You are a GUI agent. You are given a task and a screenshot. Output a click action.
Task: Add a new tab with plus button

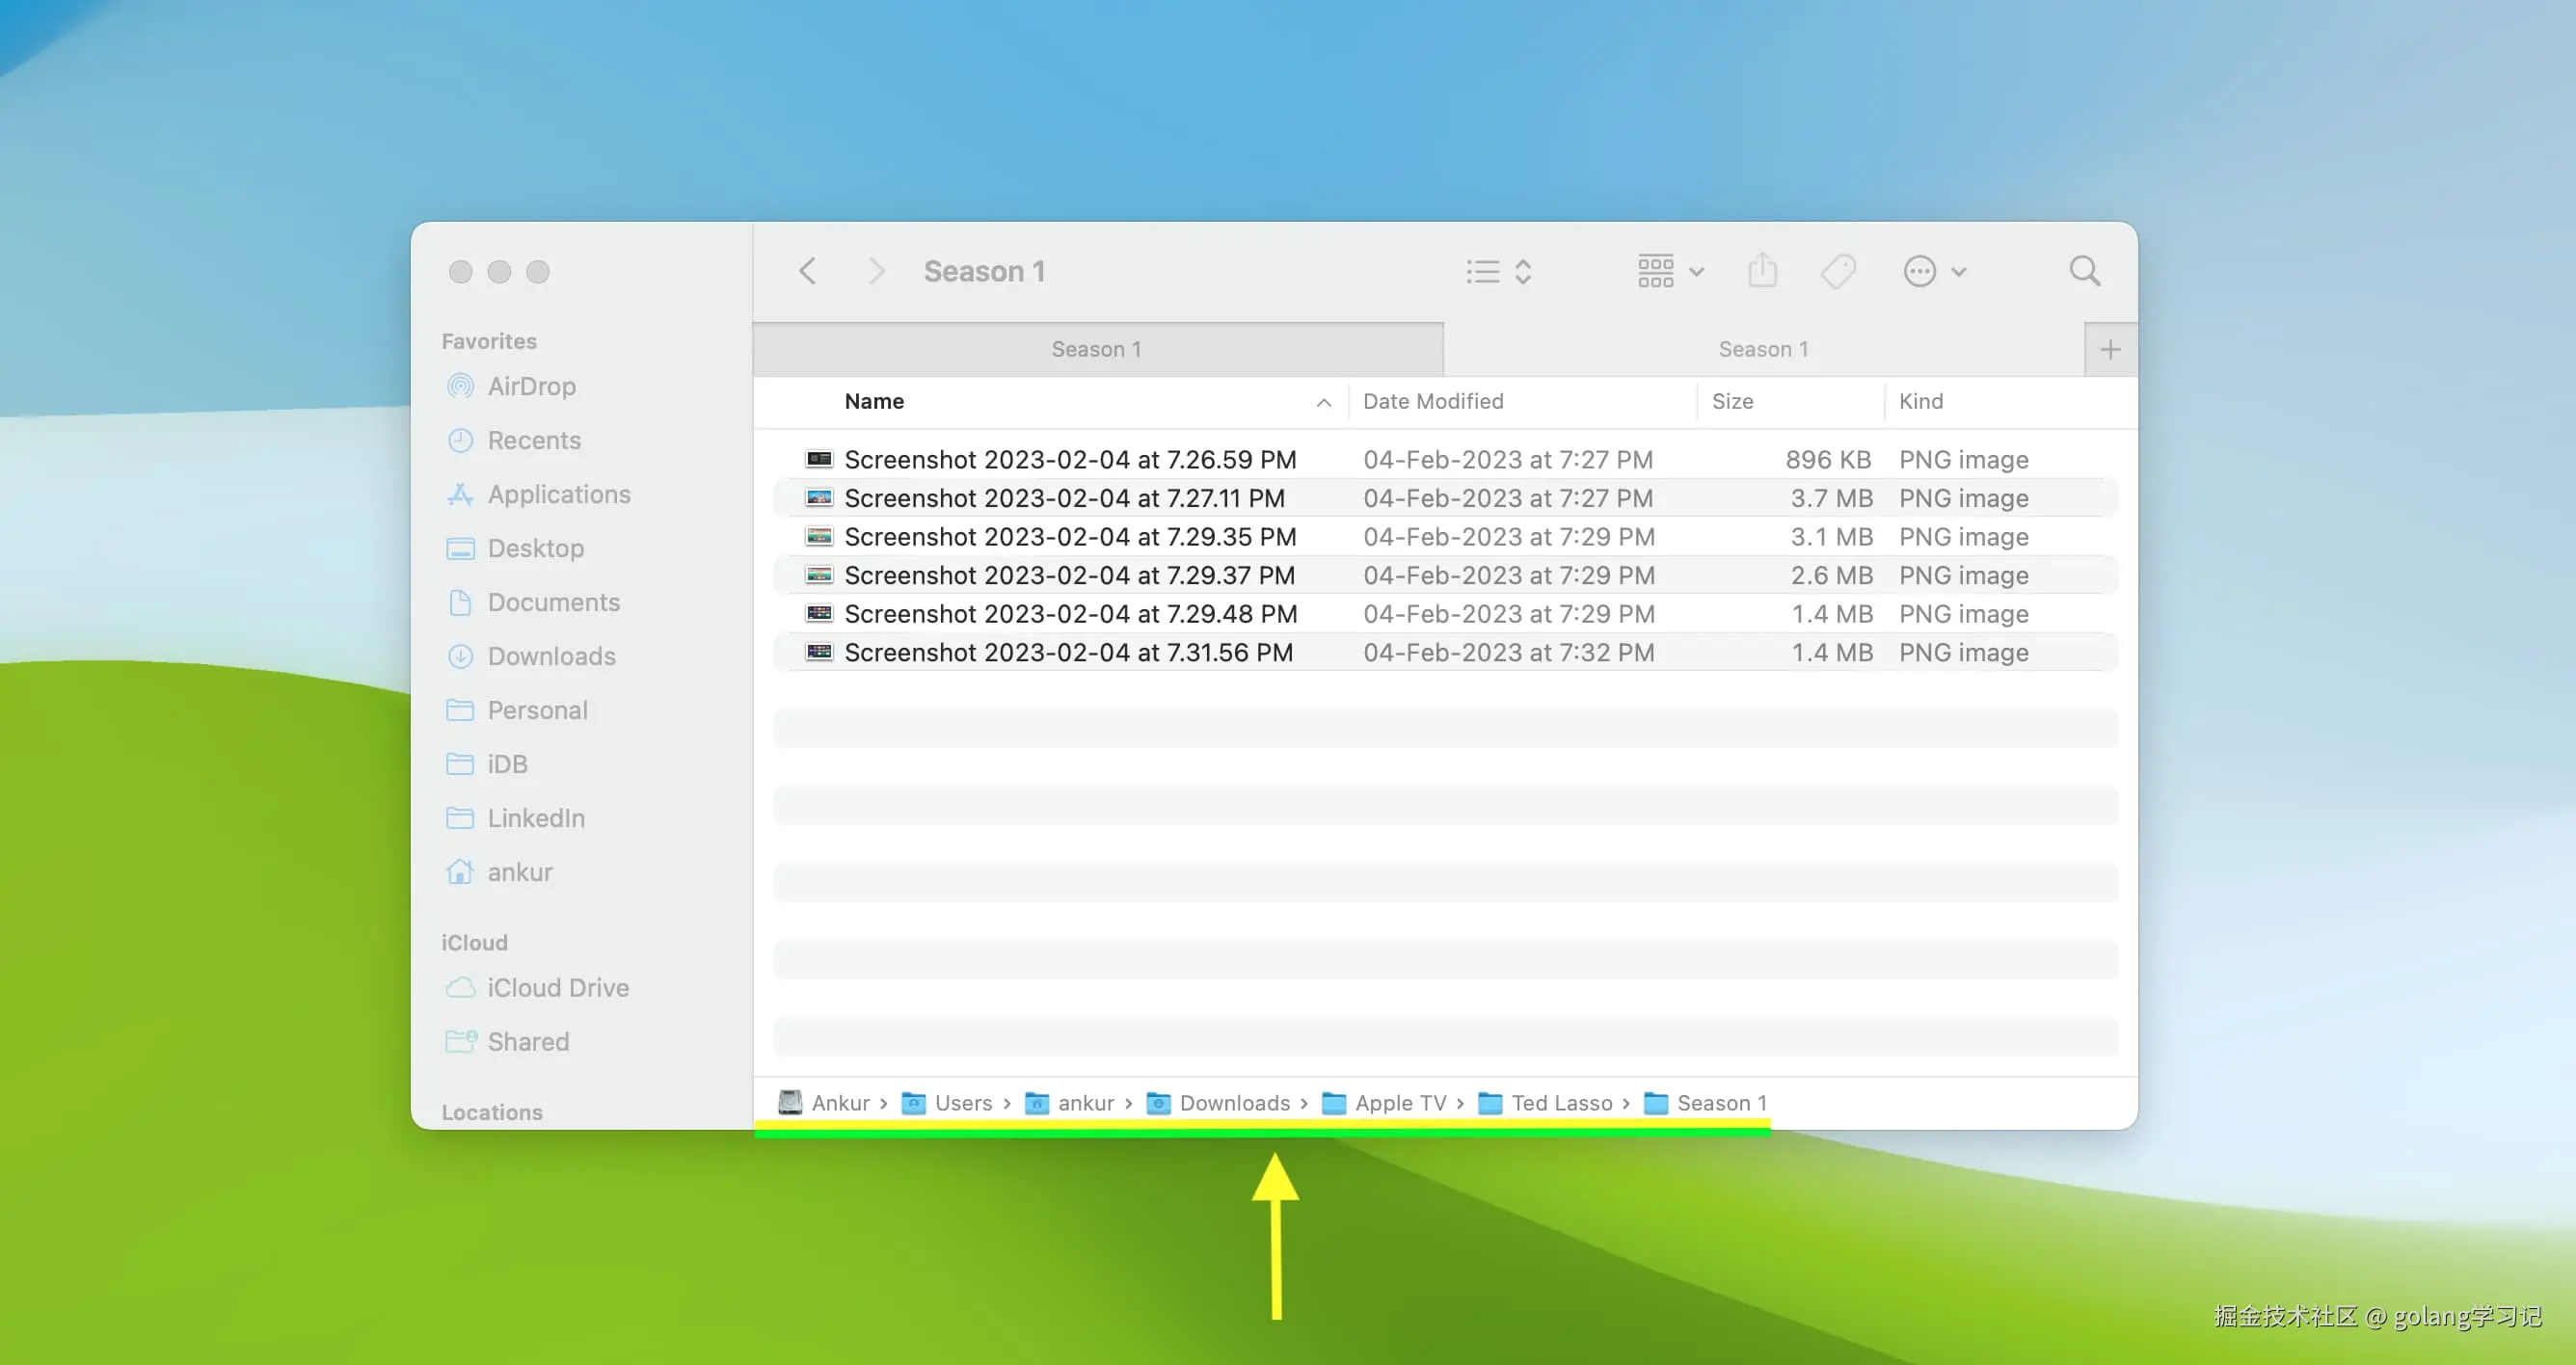tap(2110, 349)
